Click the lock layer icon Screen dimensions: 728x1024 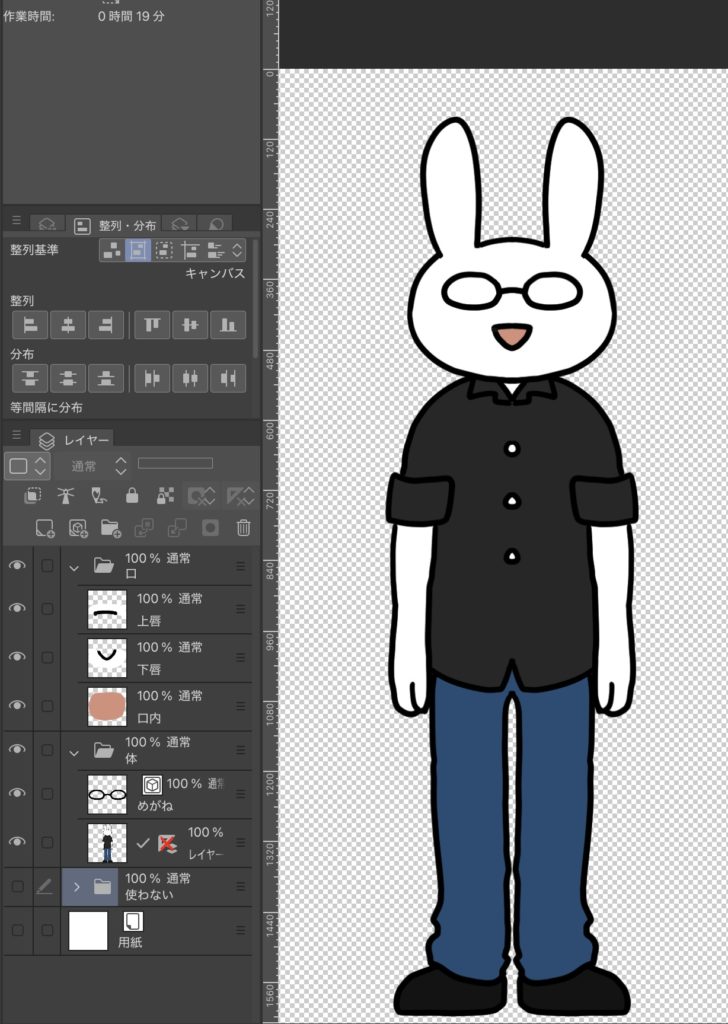coord(132,495)
